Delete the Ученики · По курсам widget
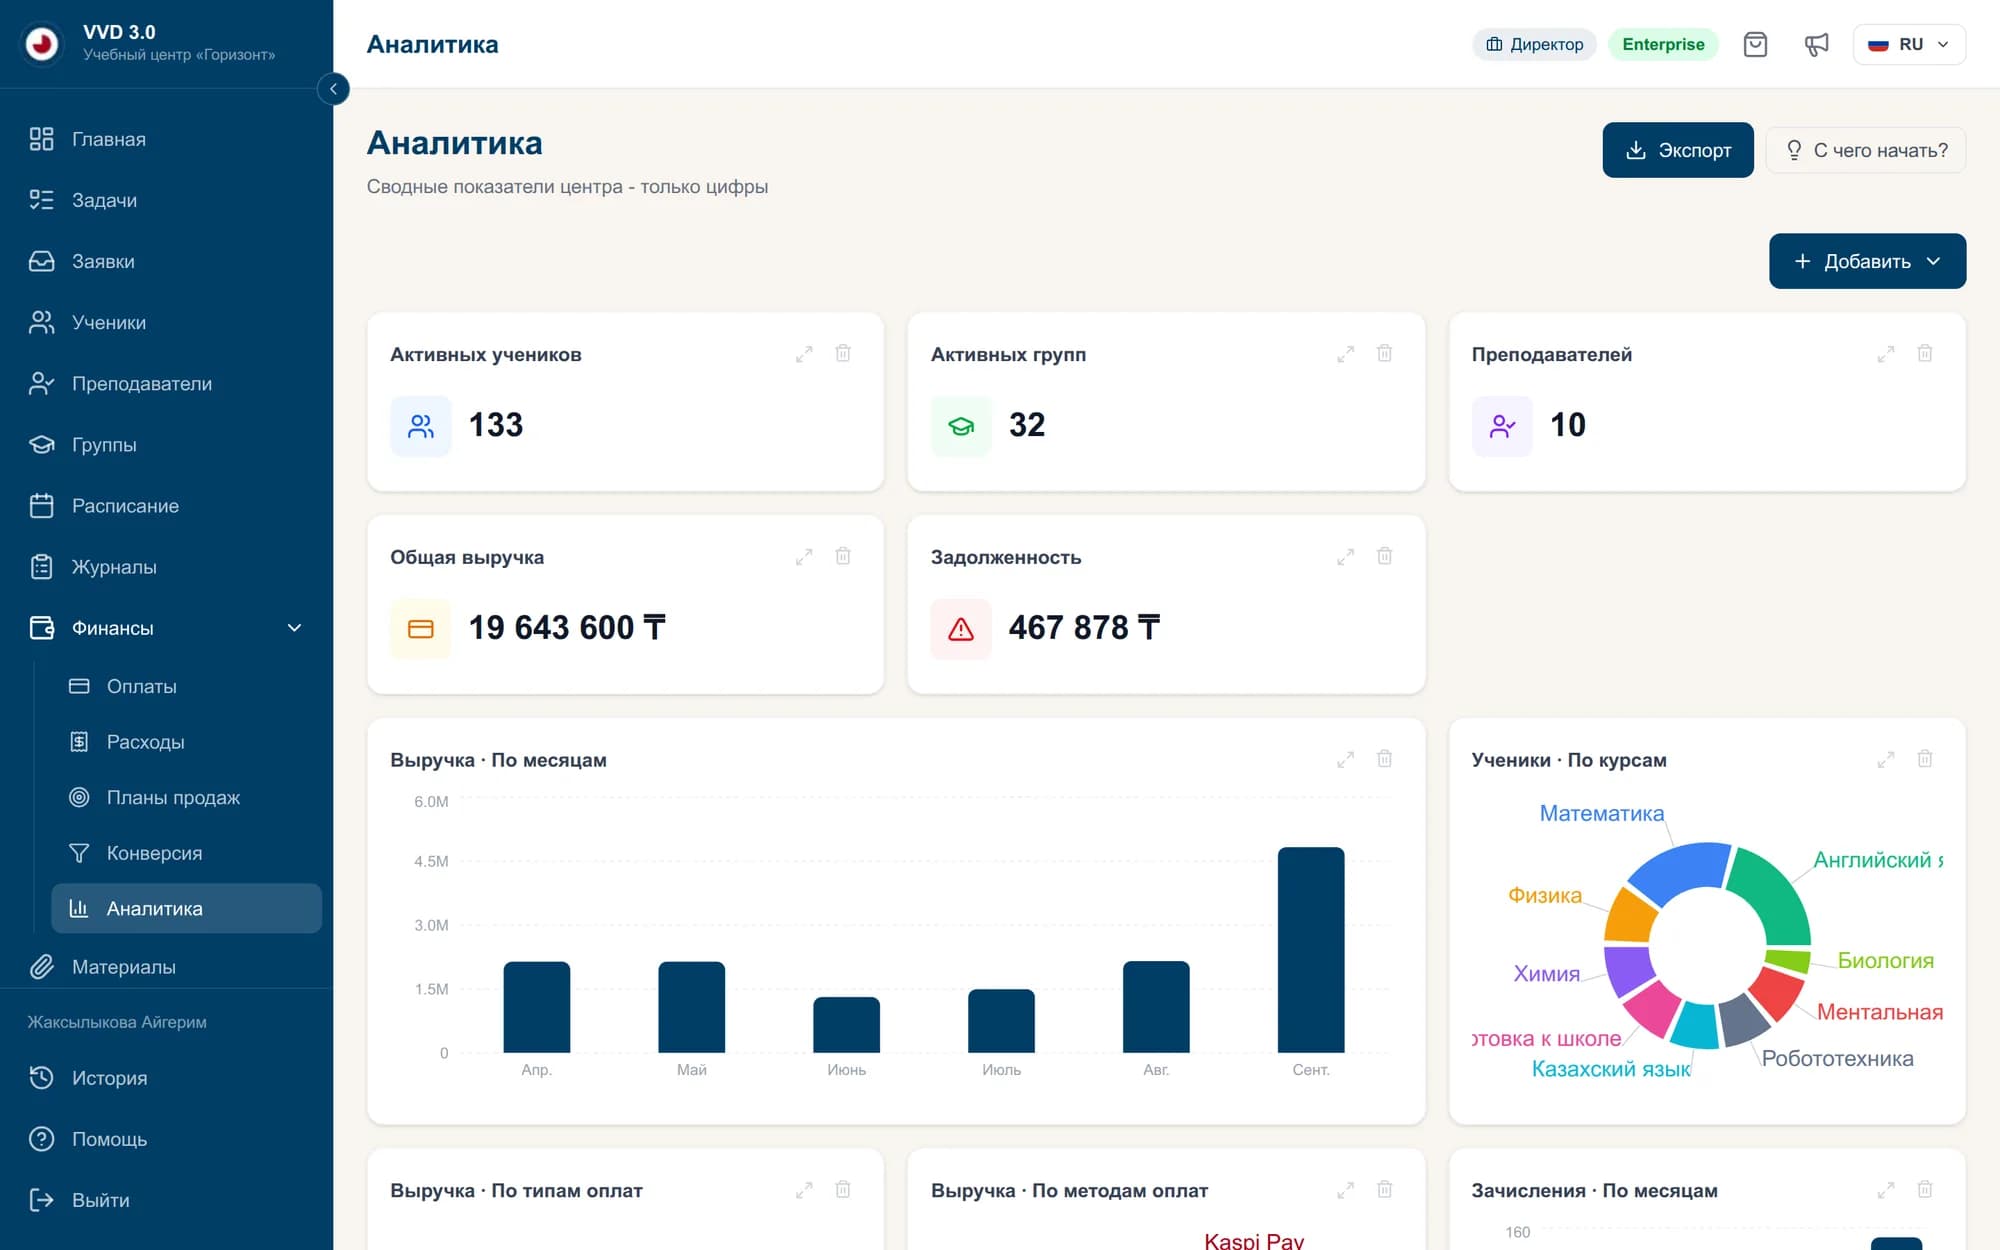The height and width of the screenshot is (1250, 2000). pyautogui.click(x=1924, y=759)
